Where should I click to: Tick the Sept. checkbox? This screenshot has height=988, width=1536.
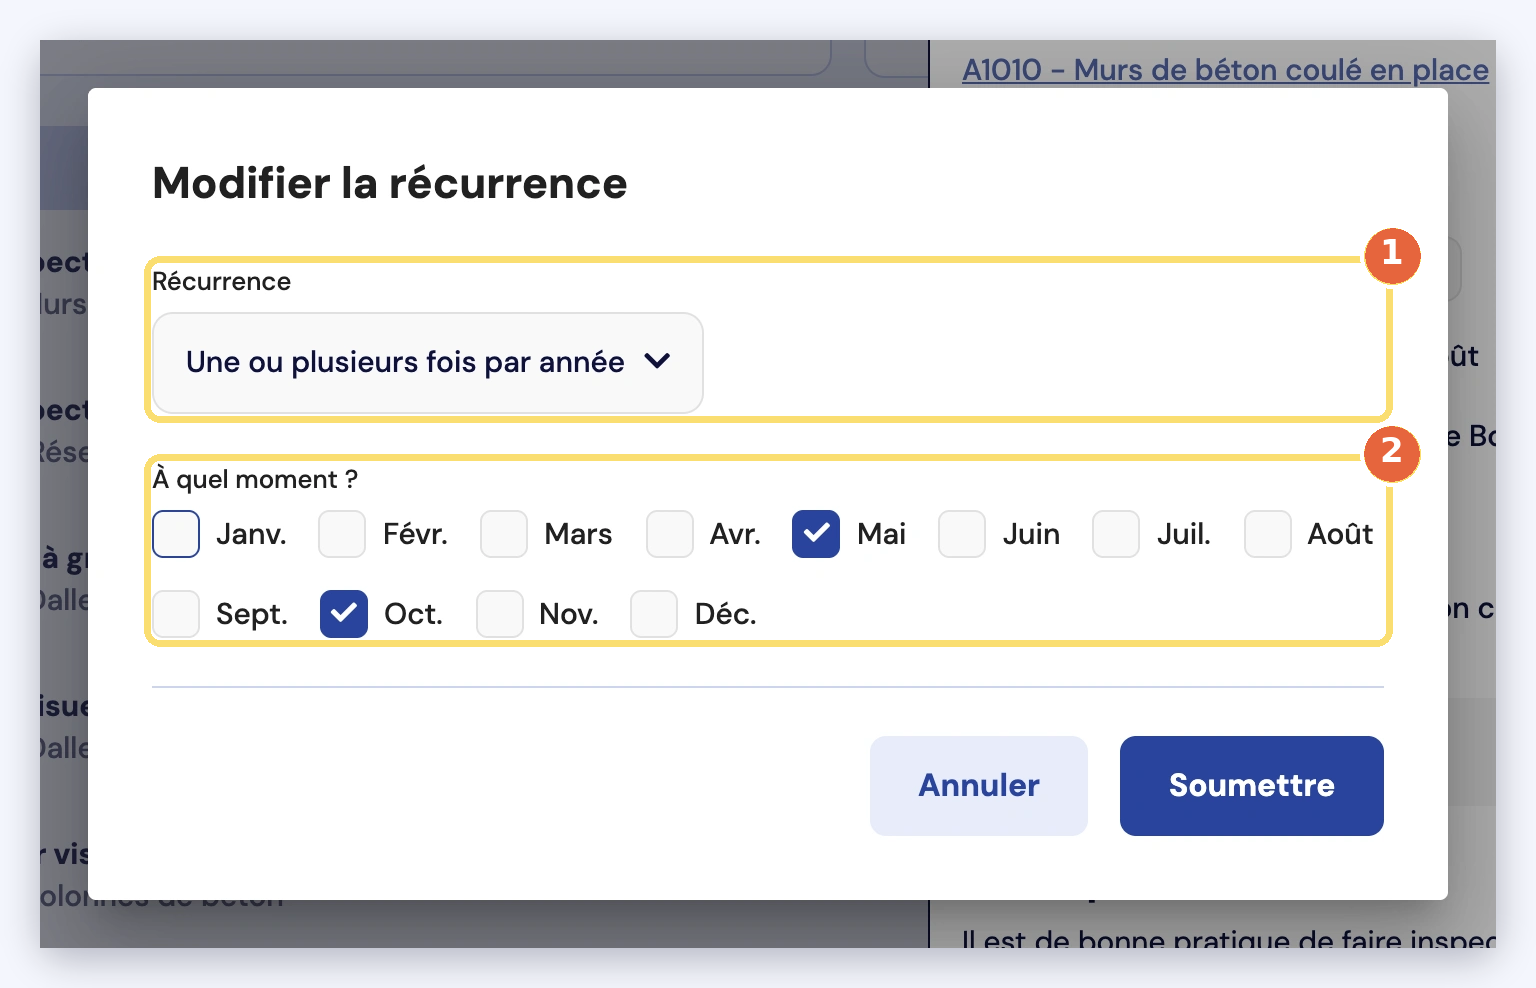(176, 614)
